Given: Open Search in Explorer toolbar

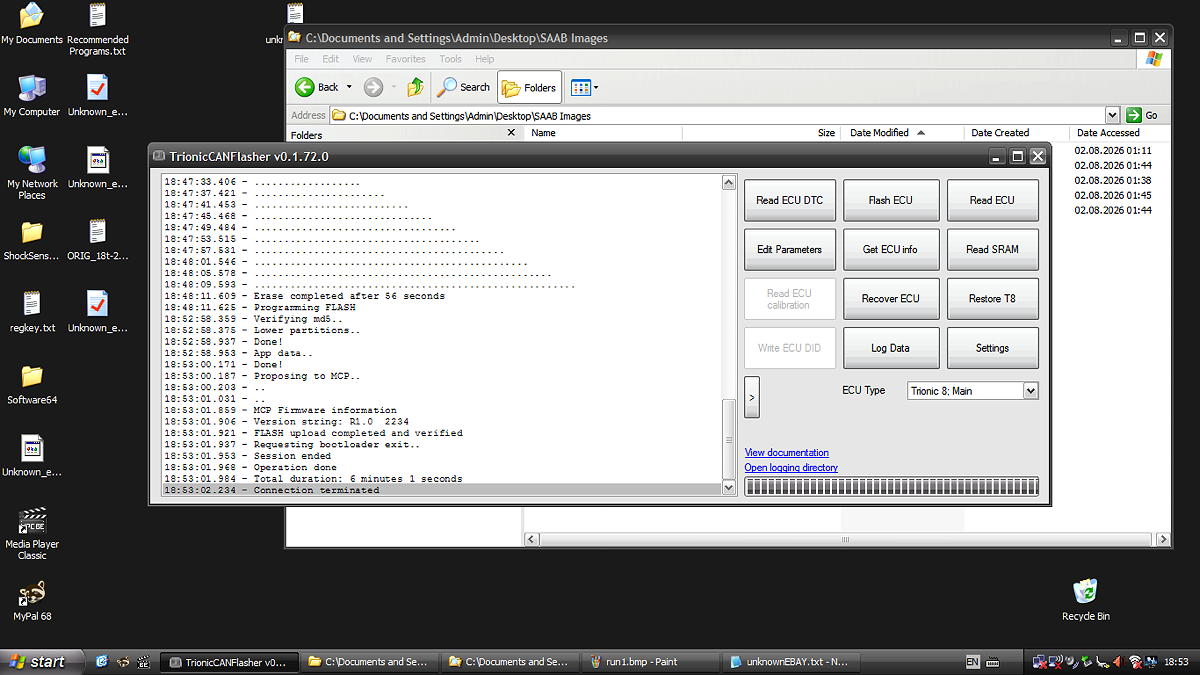Looking at the screenshot, I should [x=464, y=87].
